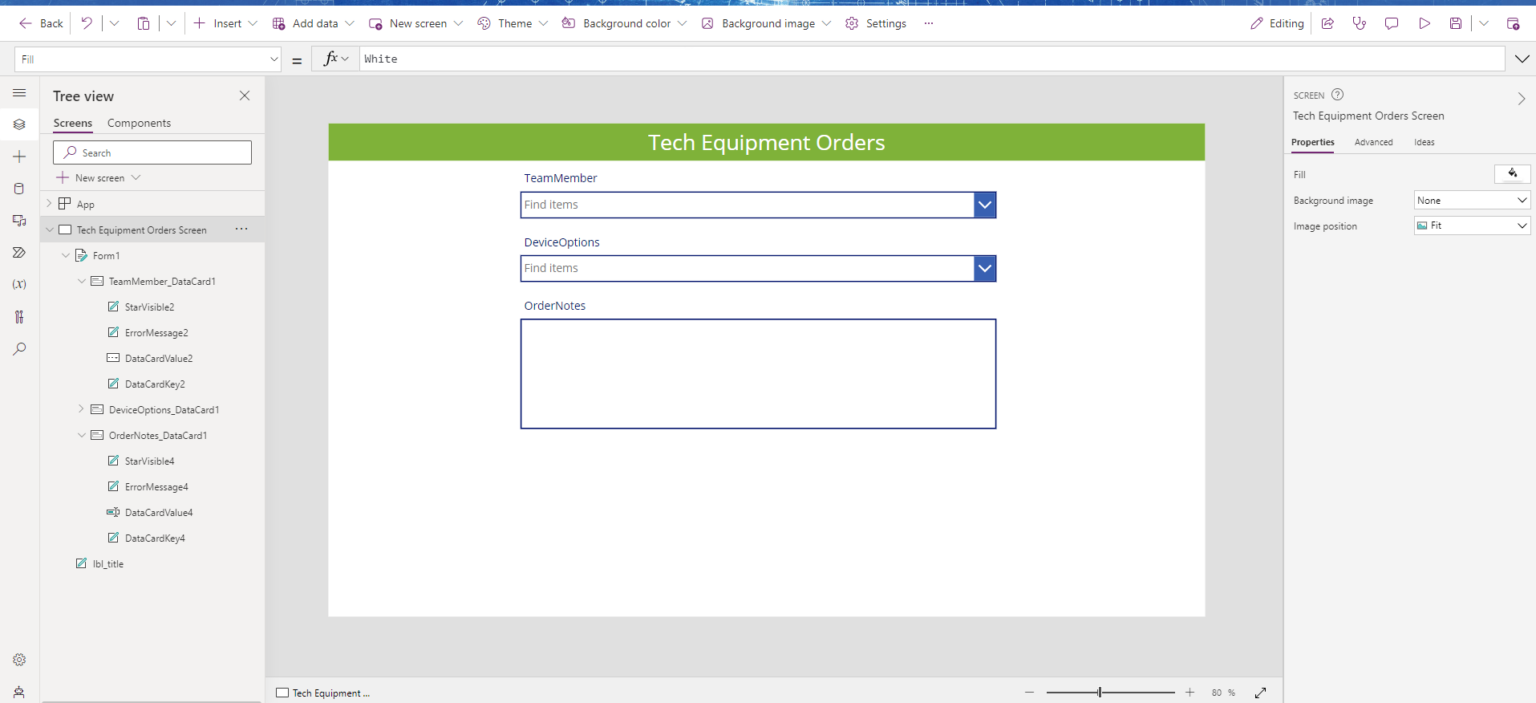
Task: Open the Variables panel (x) icon
Action: click(19, 284)
